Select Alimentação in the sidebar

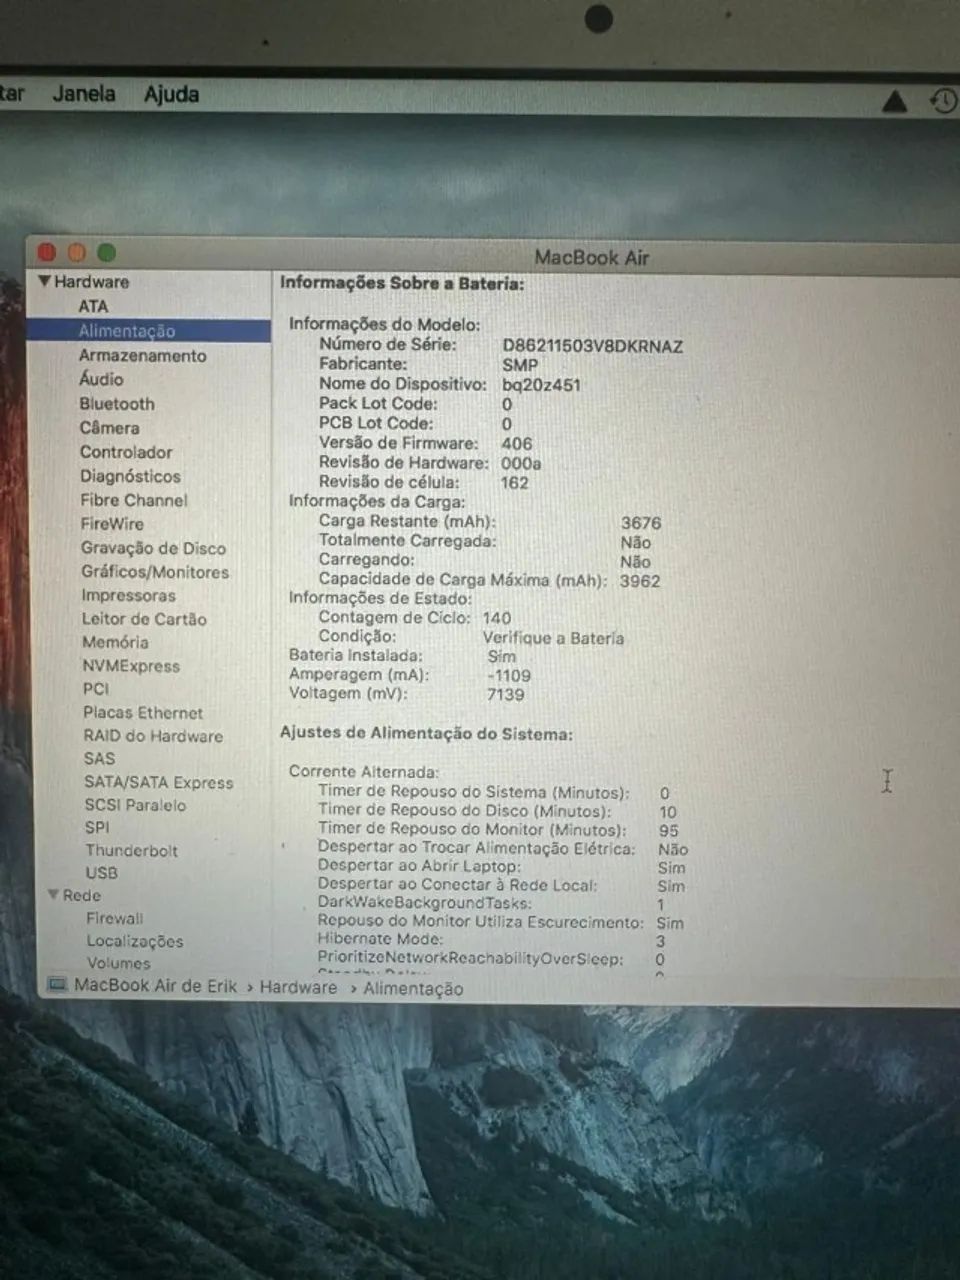pyautogui.click(x=127, y=331)
